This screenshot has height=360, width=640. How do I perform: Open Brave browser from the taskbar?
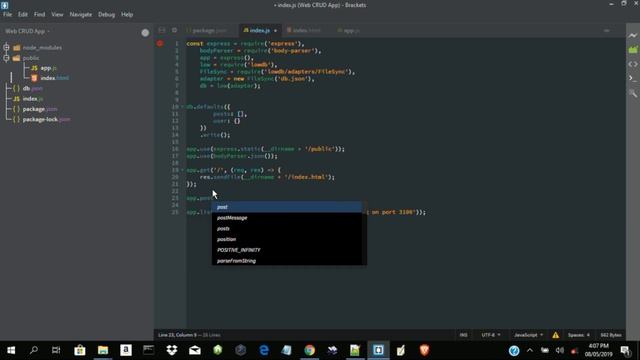(424, 350)
